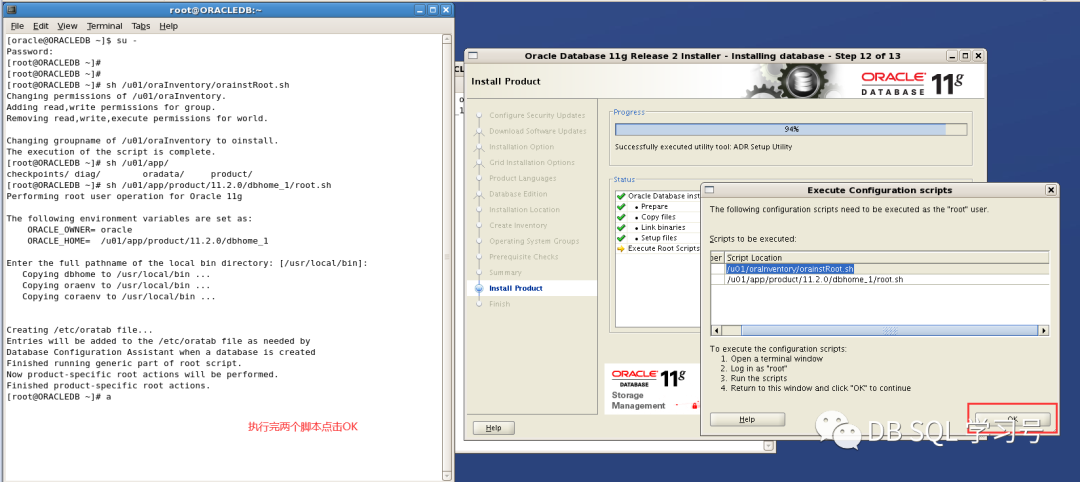The width and height of the screenshot is (1080, 482).
Task: Maximize the root@ORACLEDB terminal window
Action: [433, 10]
